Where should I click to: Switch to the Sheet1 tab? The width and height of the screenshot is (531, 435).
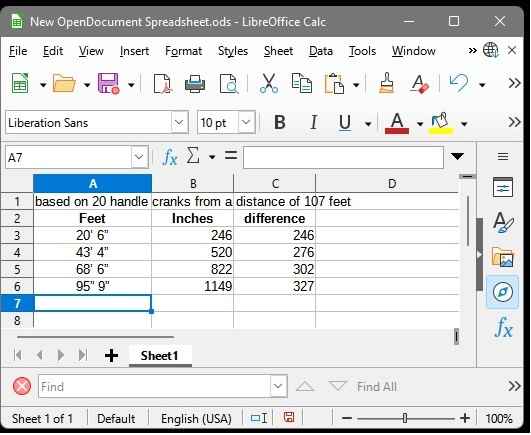point(159,356)
